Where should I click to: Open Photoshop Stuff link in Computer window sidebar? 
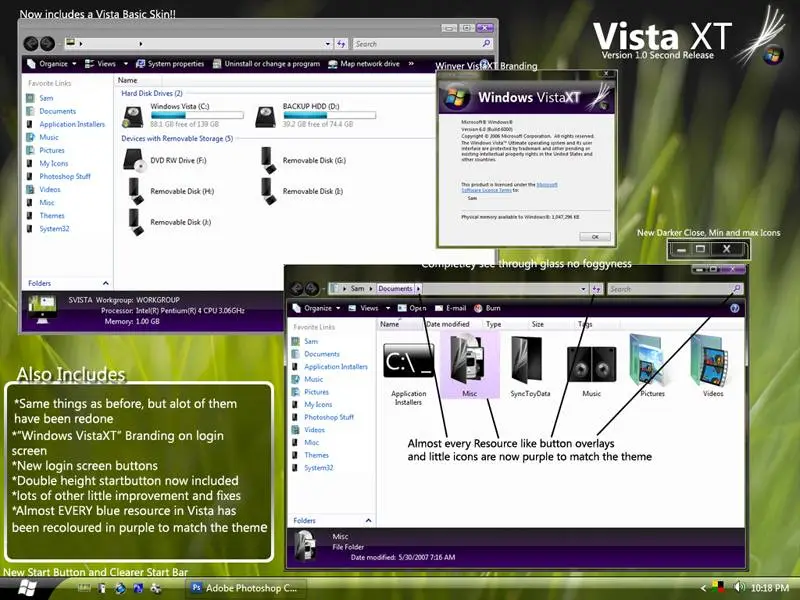pos(65,177)
